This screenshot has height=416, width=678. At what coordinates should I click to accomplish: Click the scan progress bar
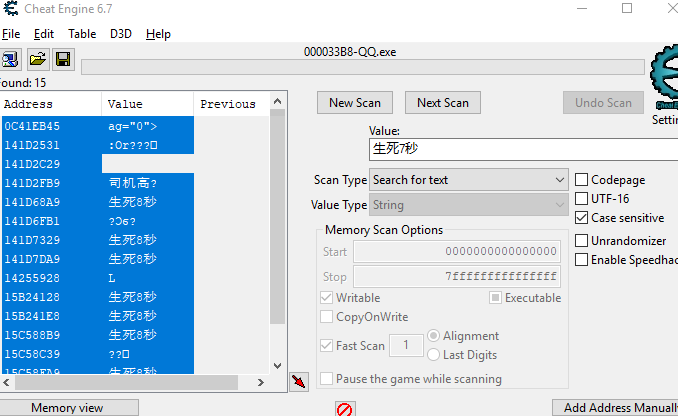pyautogui.click(x=363, y=67)
